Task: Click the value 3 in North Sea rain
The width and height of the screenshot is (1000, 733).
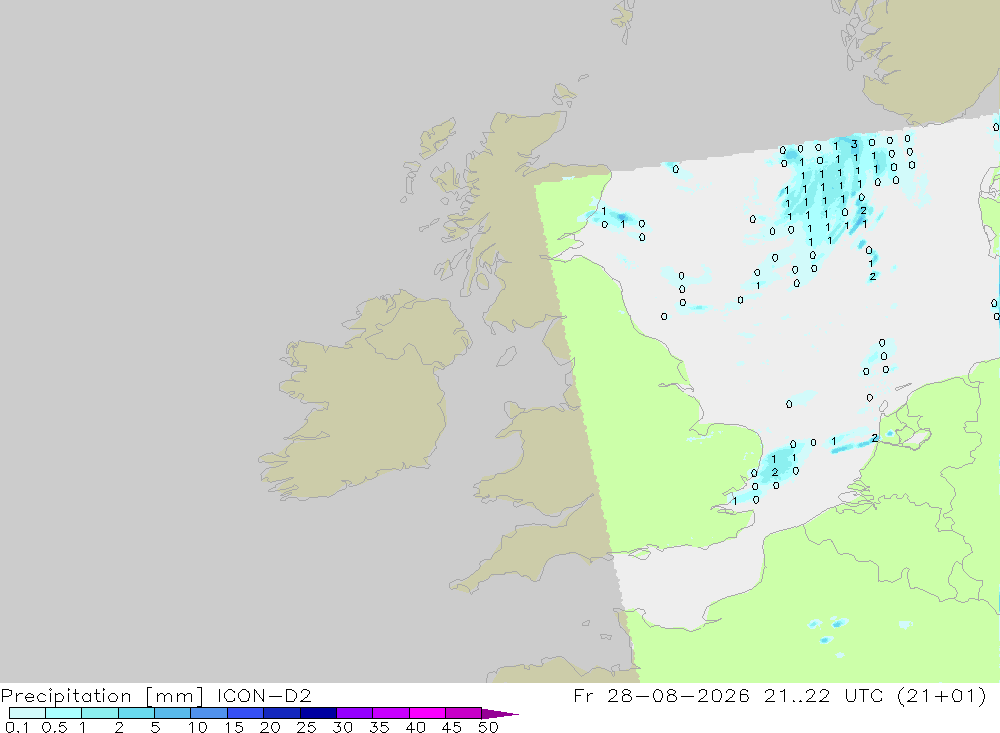Action: 854,144
